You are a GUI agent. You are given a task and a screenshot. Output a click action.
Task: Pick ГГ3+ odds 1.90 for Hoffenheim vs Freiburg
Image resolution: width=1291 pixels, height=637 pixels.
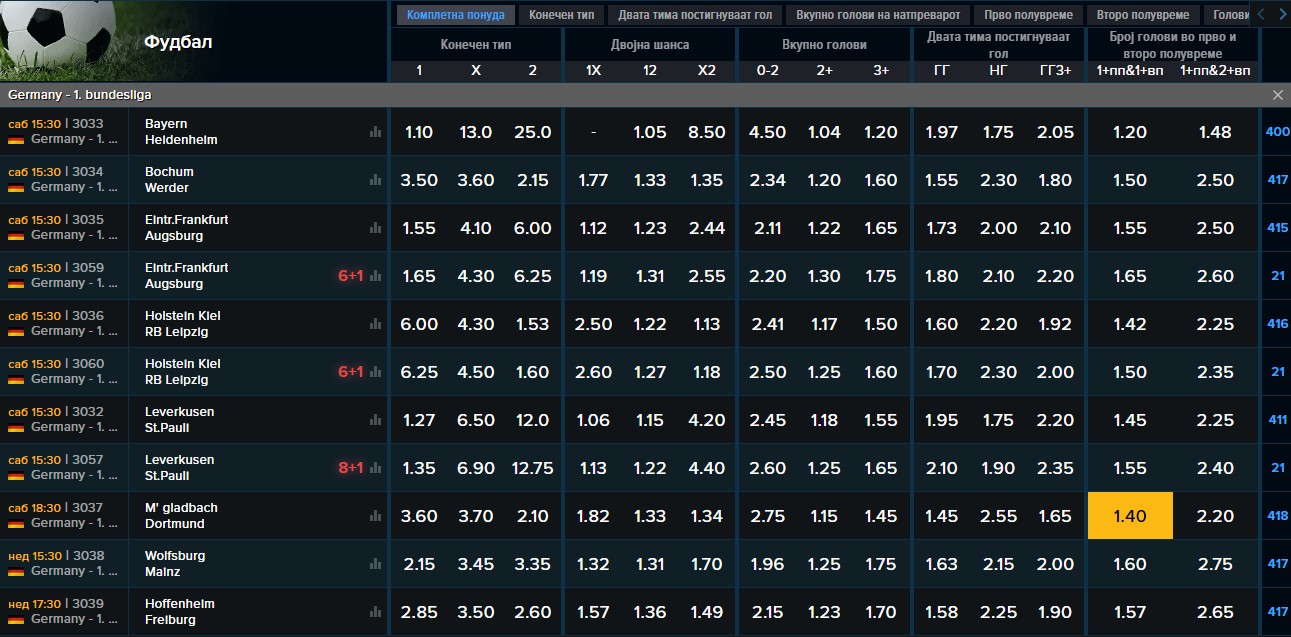(1055, 612)
